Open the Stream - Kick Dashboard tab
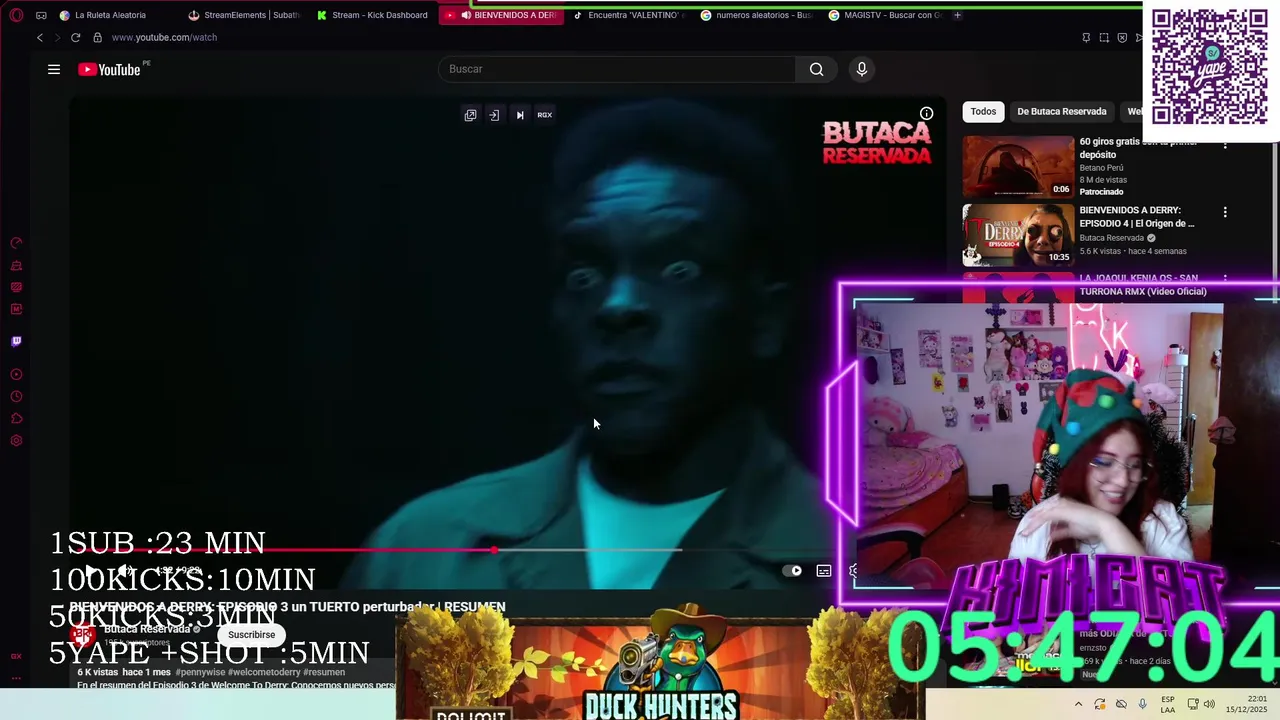The width and height of the screenshot is (1280, 720). 372,15
